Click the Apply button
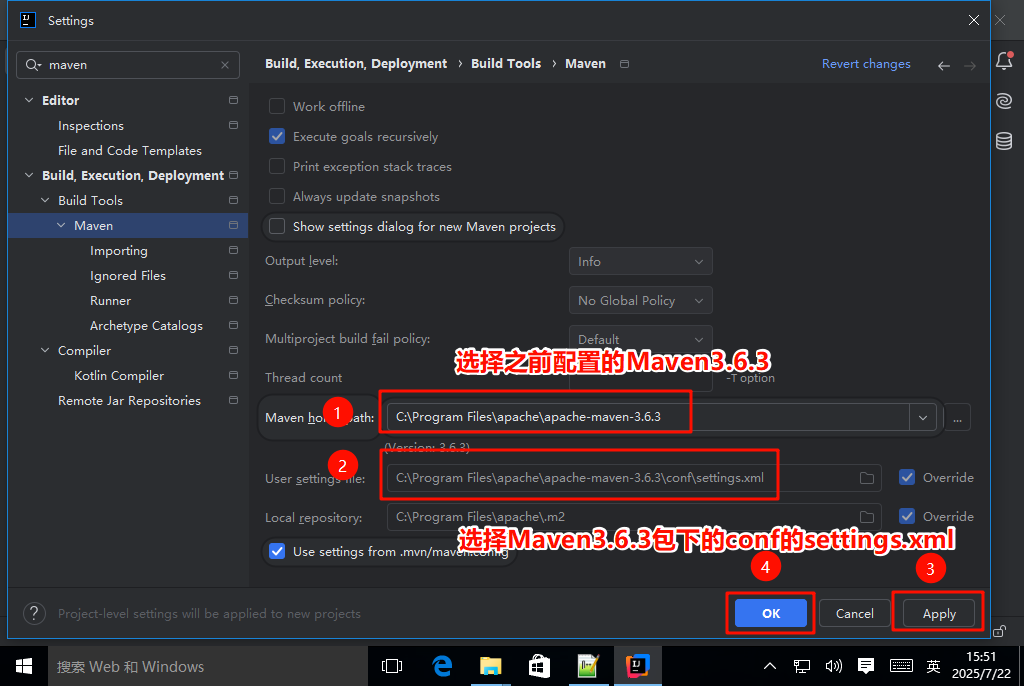The height and width of the screenshot is (686, 1024). (x=939, y=613)
